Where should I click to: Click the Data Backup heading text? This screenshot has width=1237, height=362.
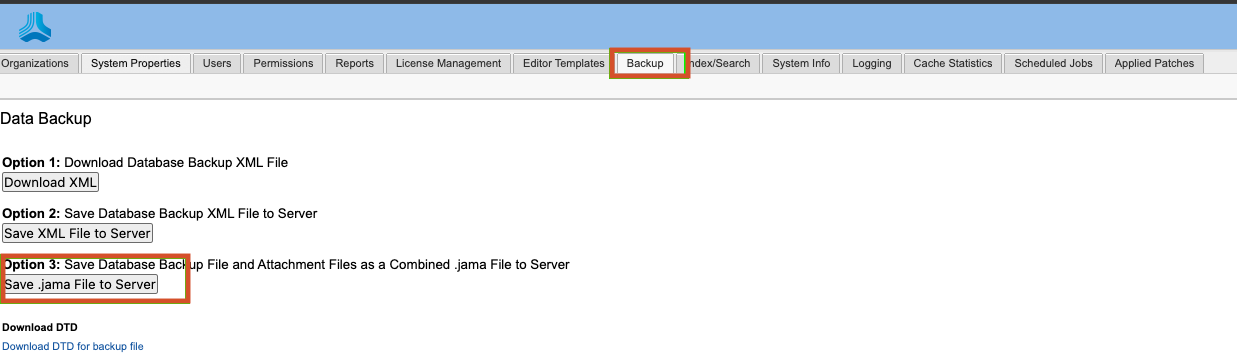tap(46, 118)
